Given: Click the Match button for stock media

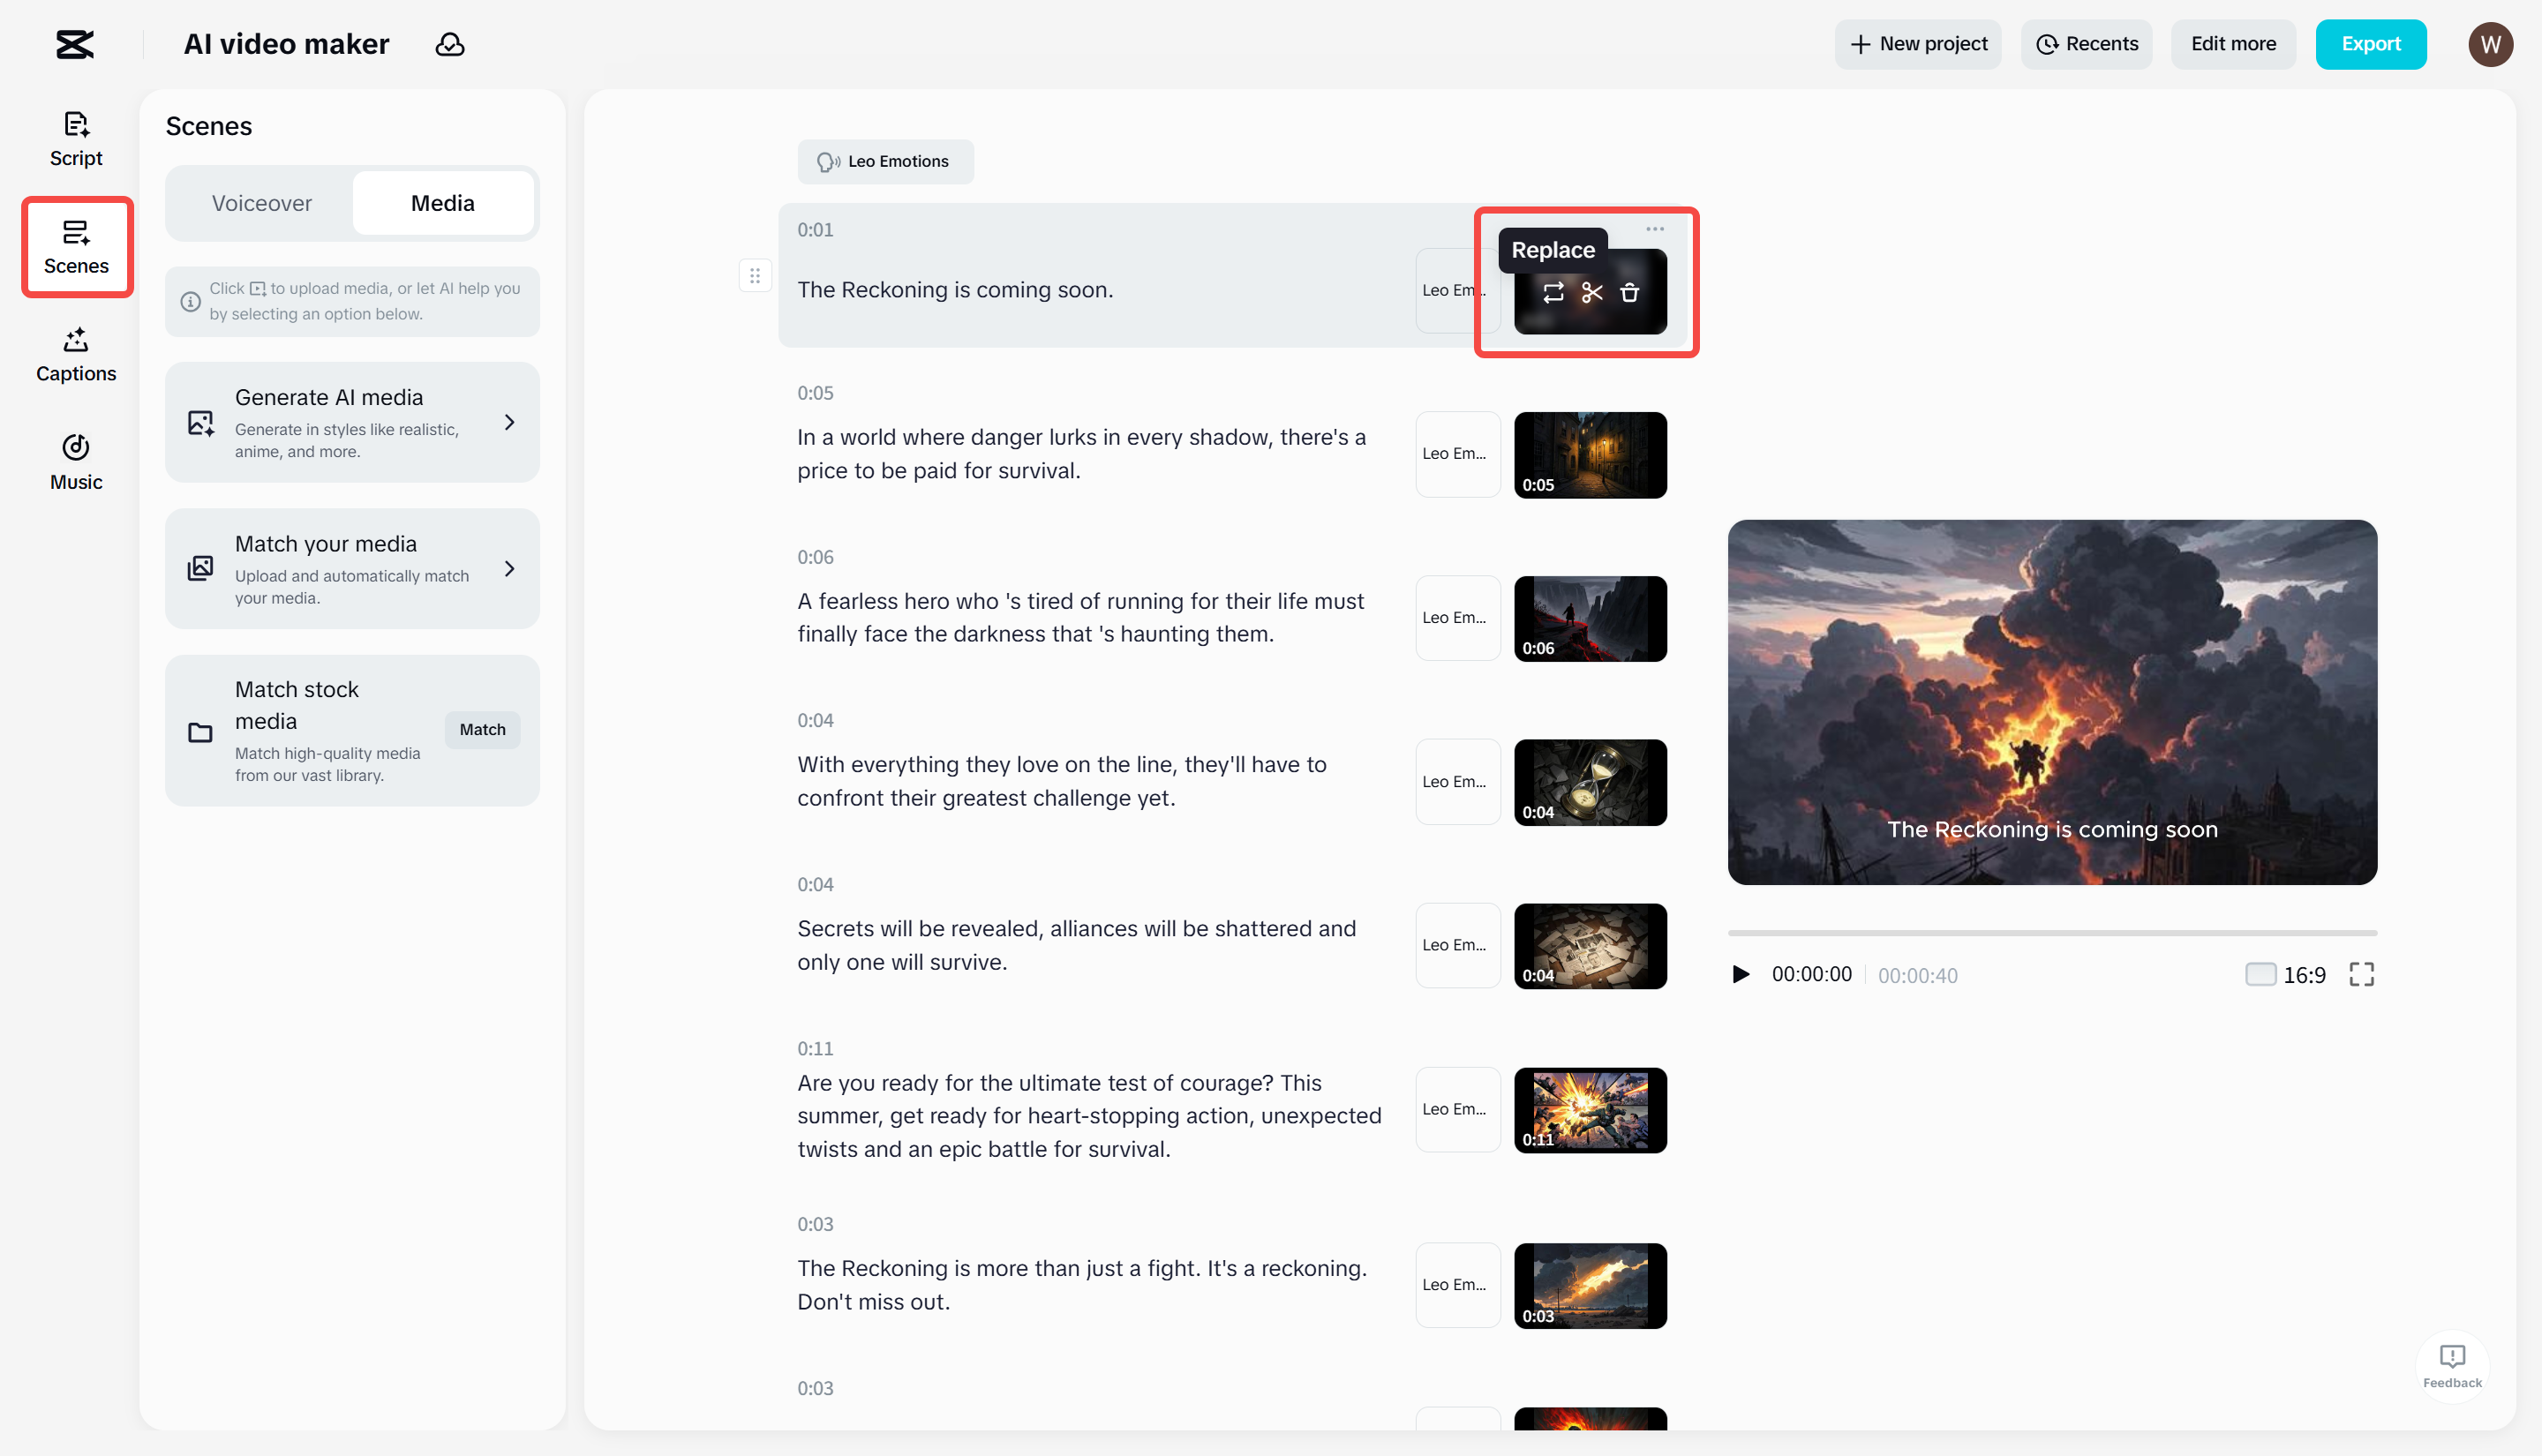Looking at the screenshot, I should pos(482,729).
